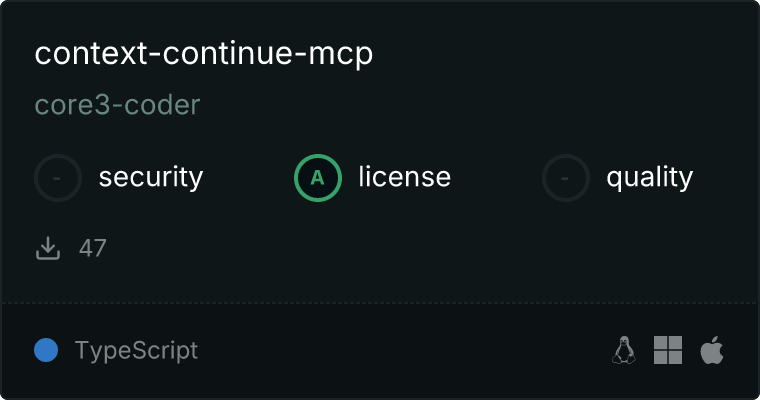This screenshot has width=760, height=400.
Task: Click the Apple macOS platform icon
Action: tap(712, 350)
